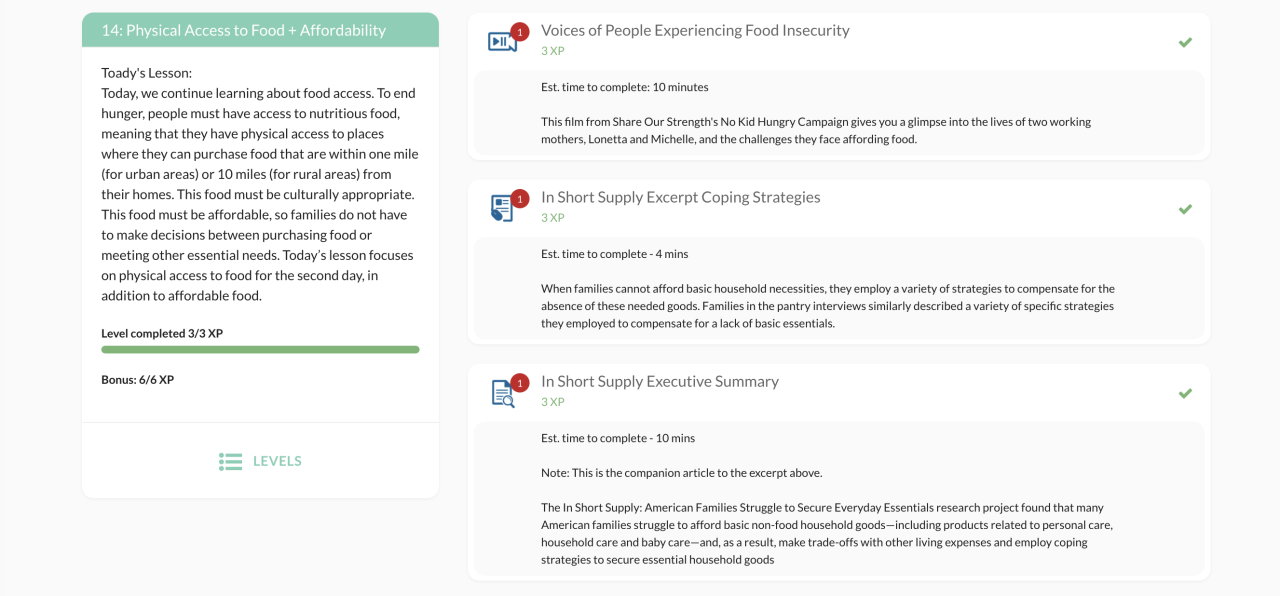This screenshot has height=596, width=1280.
Task: Click the completion checkmark for Coping Strategies
Action: pos(1185,209)
